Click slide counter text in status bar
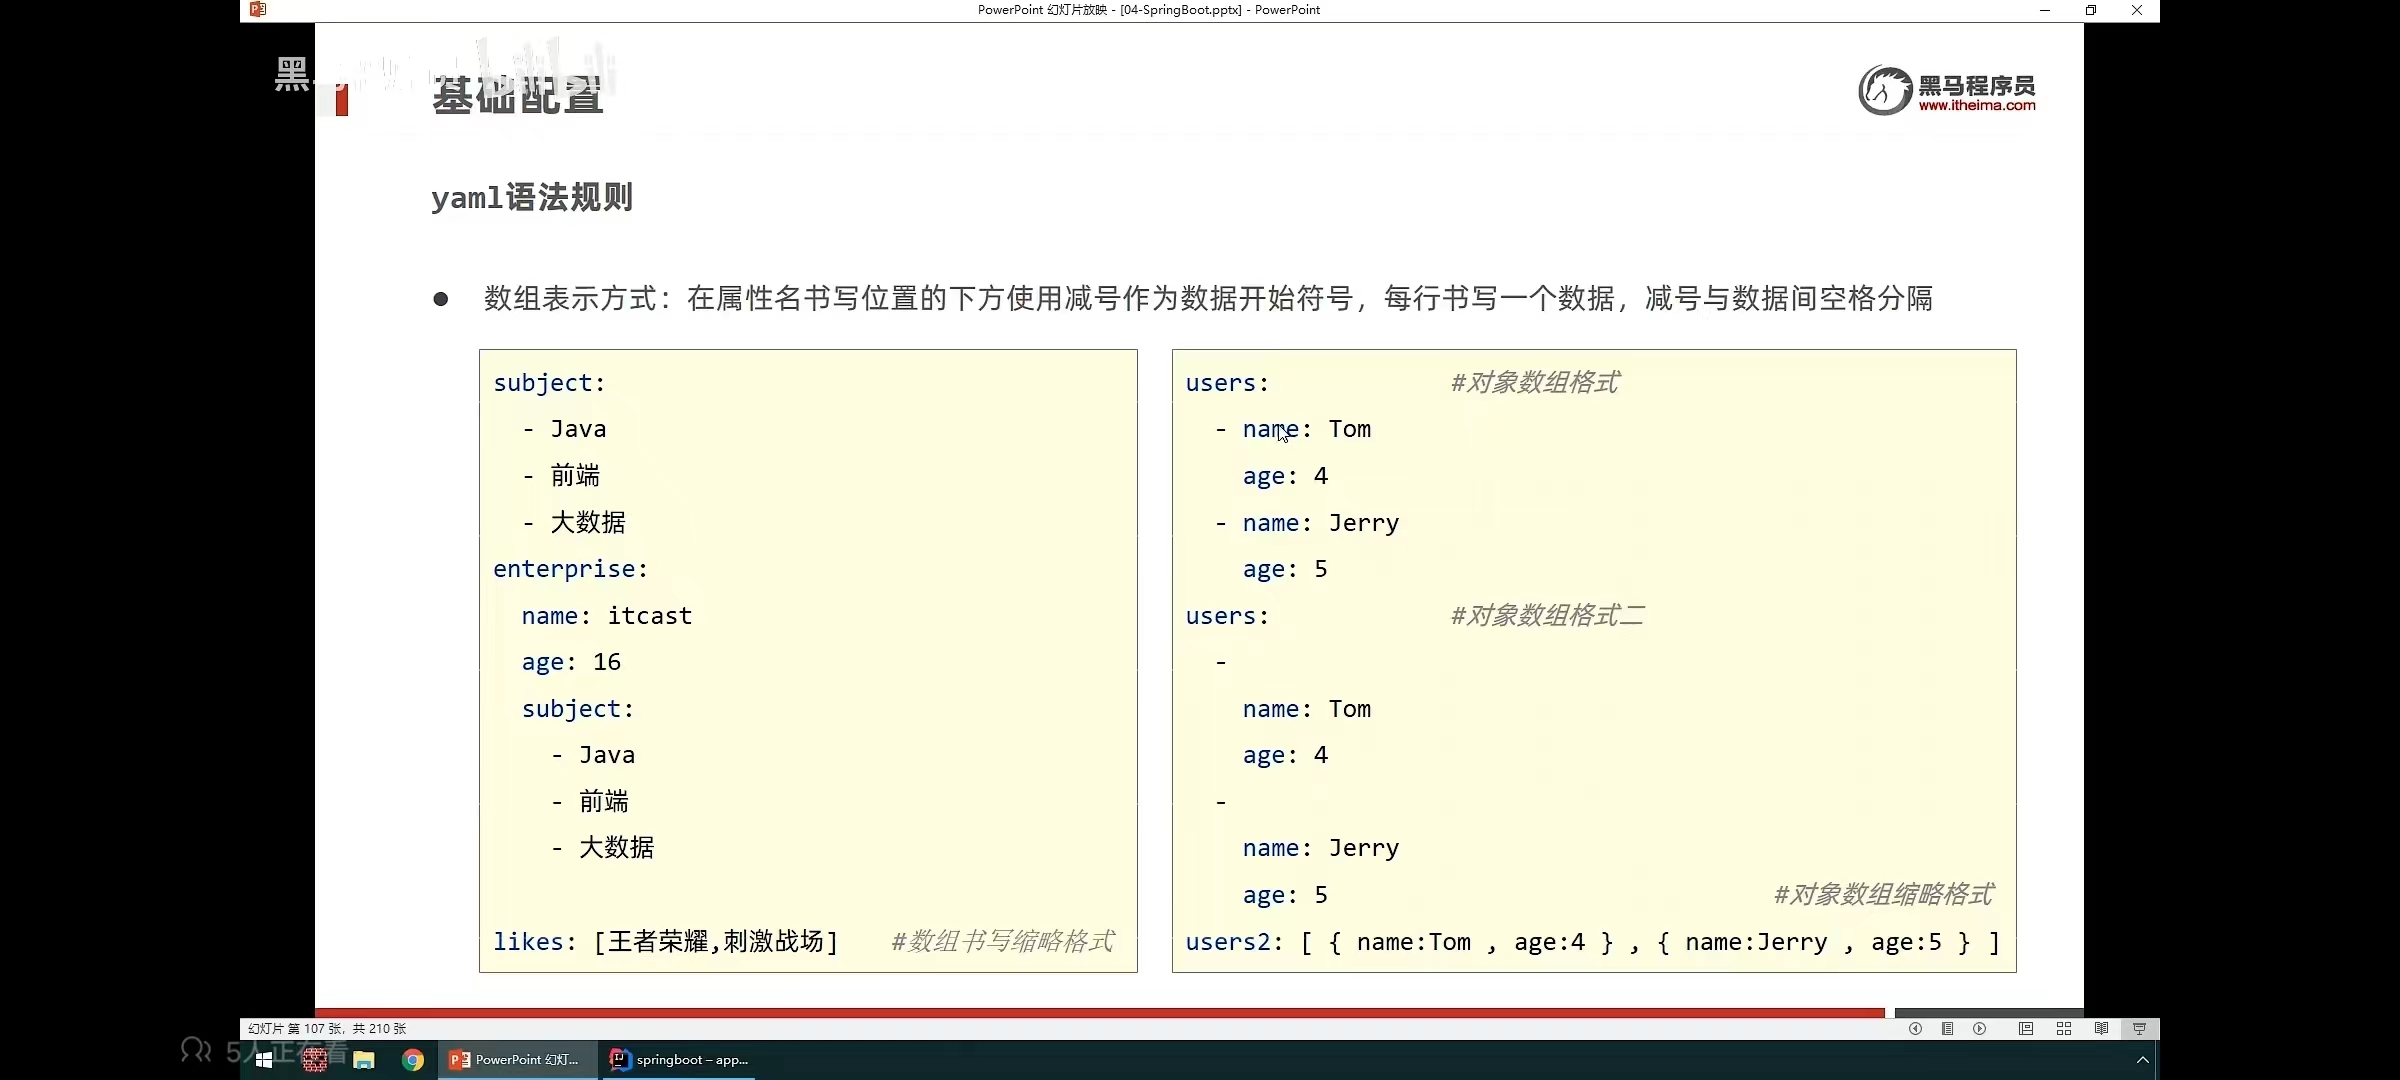Image resolution: width=2400 pixels, height=1080 pixels. click(327, 1029)
